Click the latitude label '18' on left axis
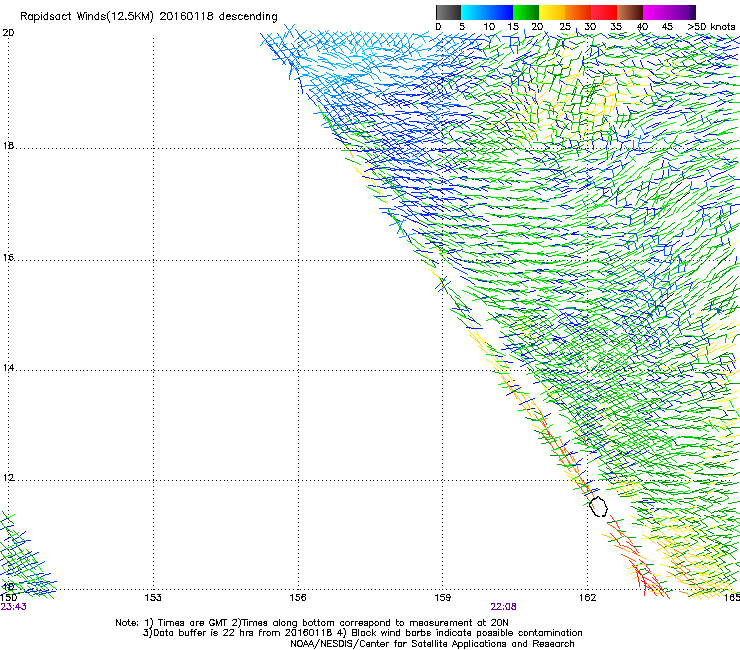The height and width of the screenshot is (650, 740). (x=8, y=145)
